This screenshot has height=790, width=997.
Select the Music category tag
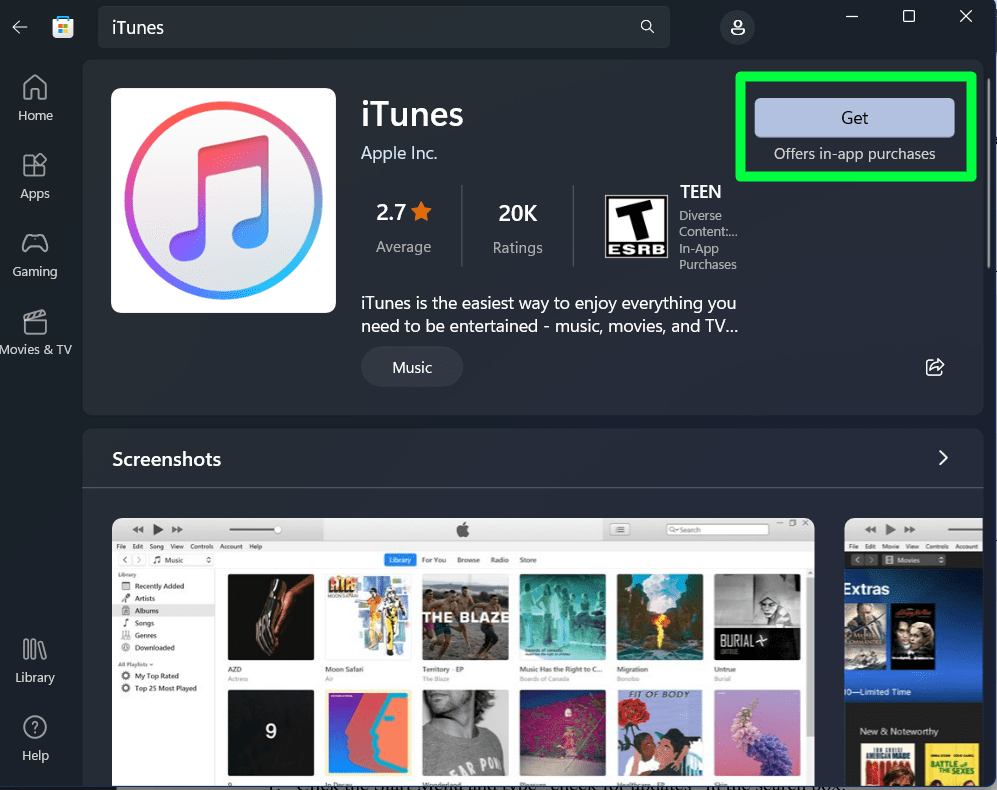[x=411, y=367]
